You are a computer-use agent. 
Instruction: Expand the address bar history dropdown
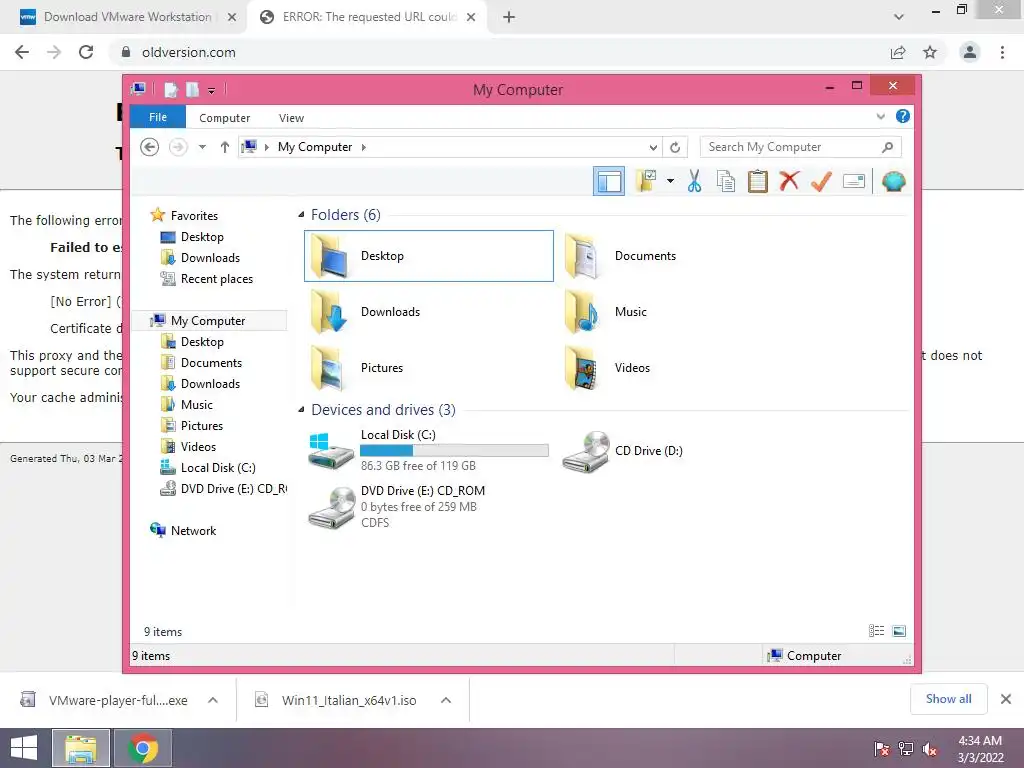click(x=652, y=147)
